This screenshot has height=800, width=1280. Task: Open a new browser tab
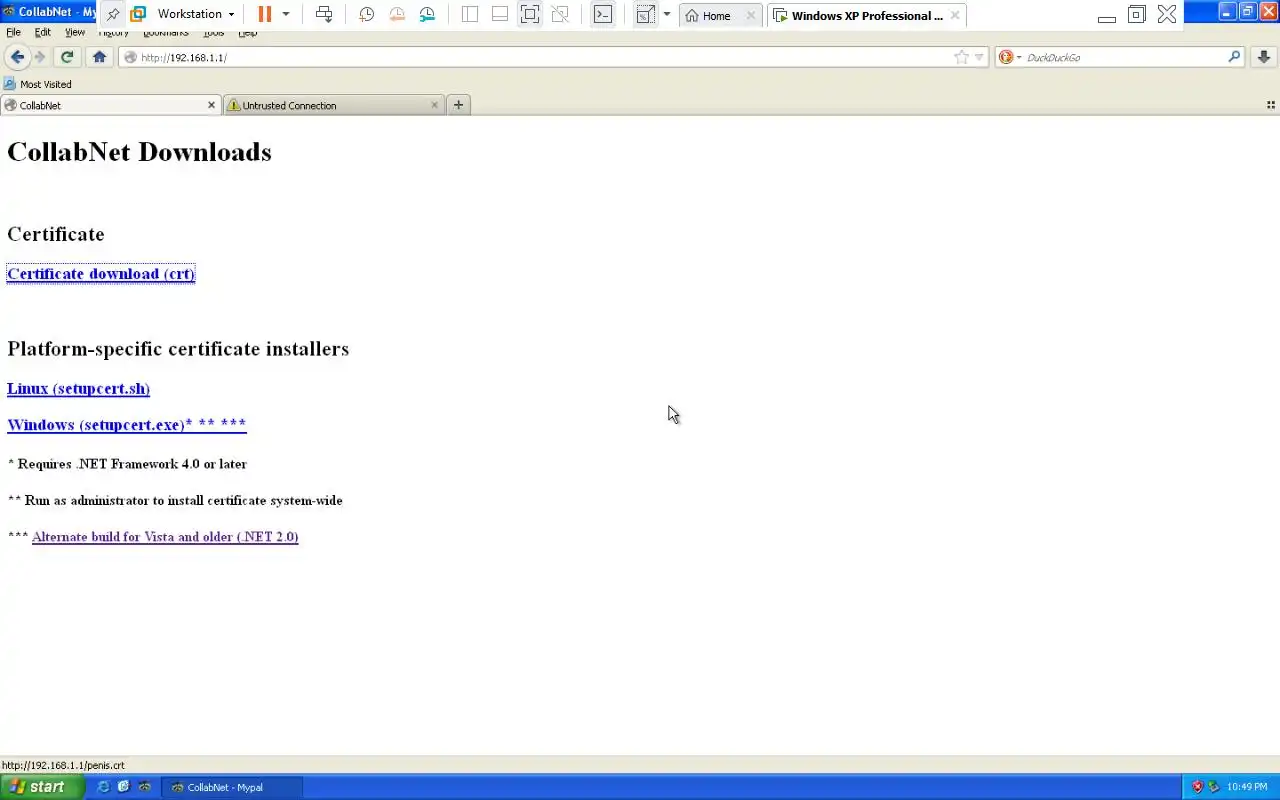tap(458, 105)
